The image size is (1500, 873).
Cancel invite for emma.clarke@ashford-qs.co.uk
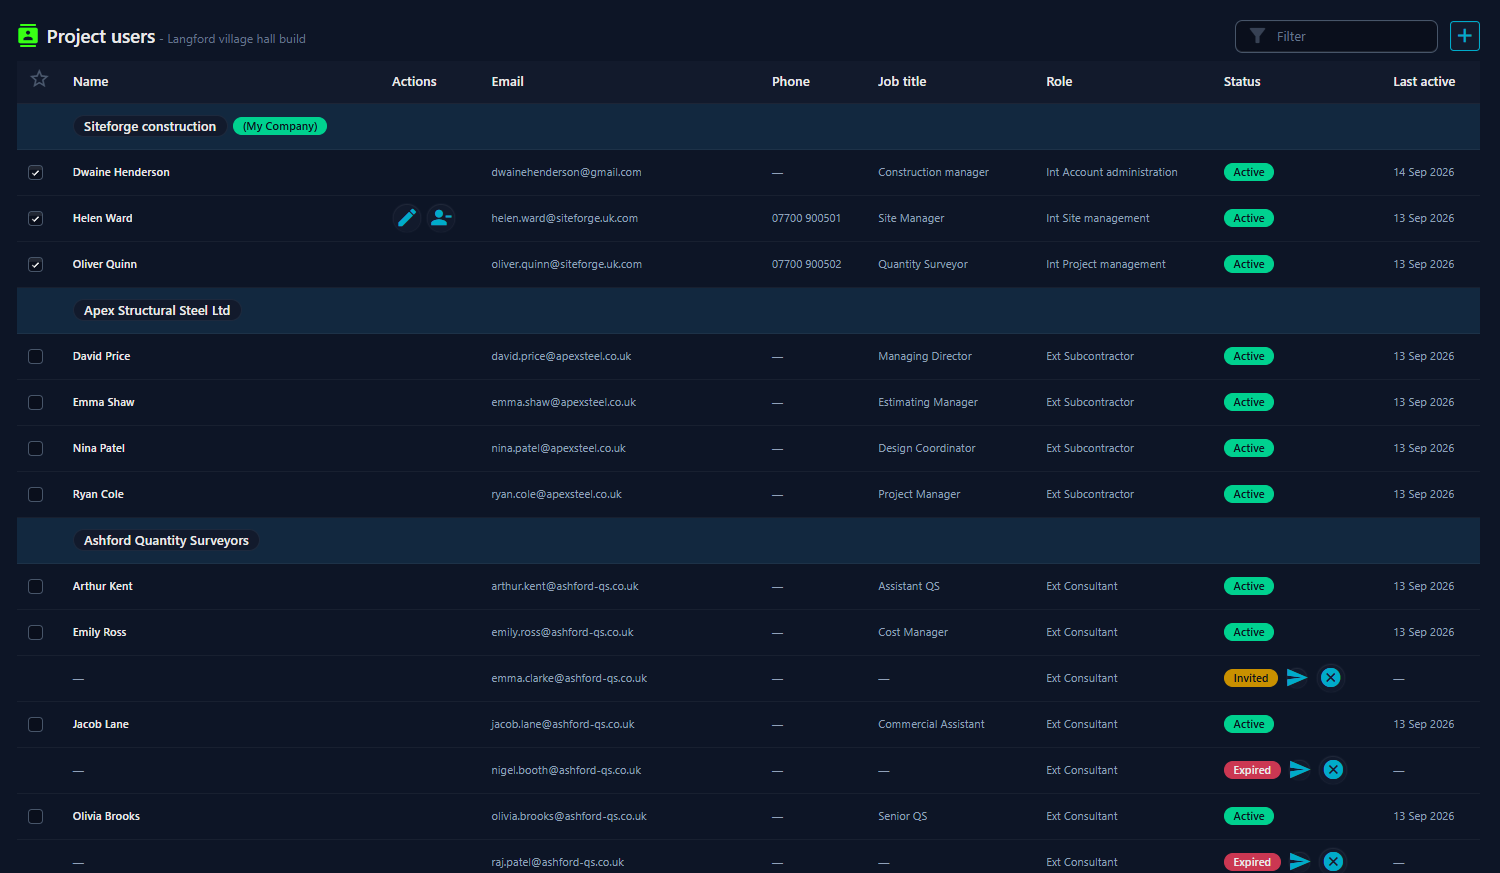click(1331, 678)
